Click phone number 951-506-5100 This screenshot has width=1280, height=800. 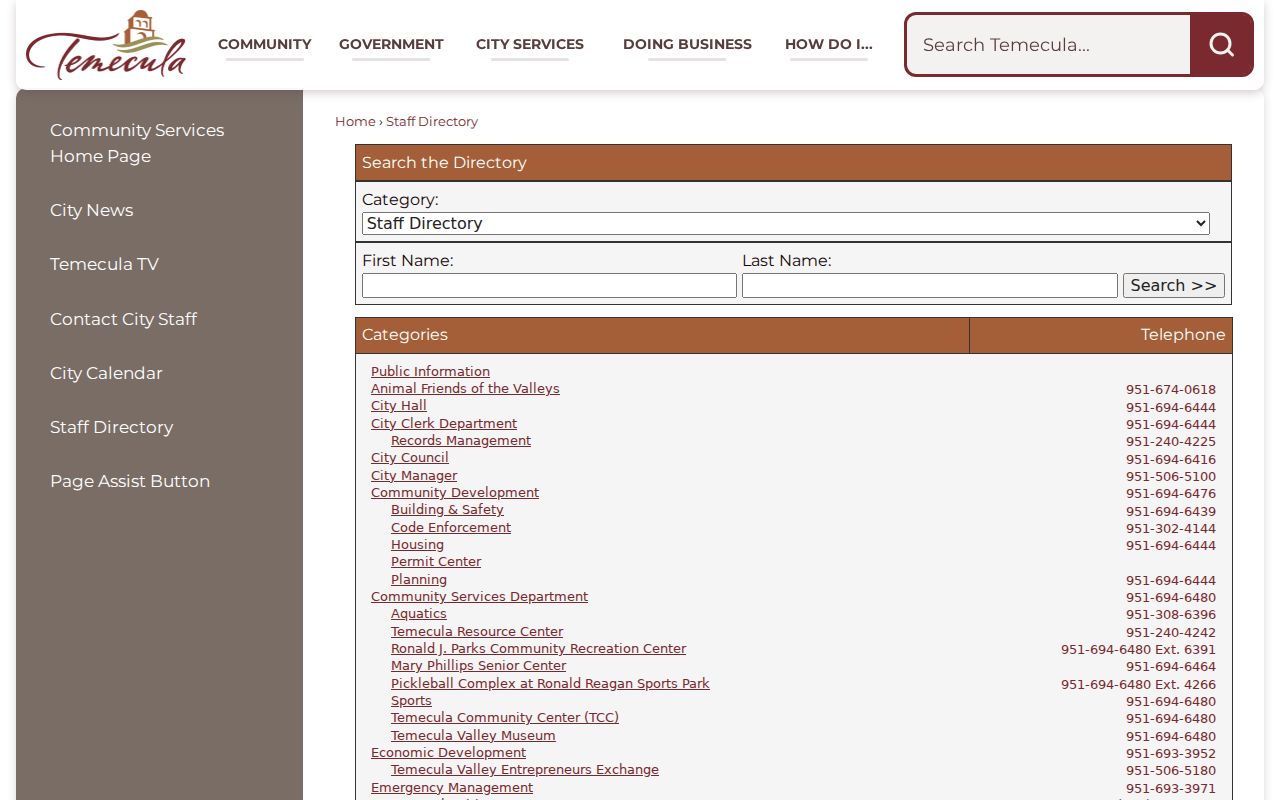(1171, 477)
